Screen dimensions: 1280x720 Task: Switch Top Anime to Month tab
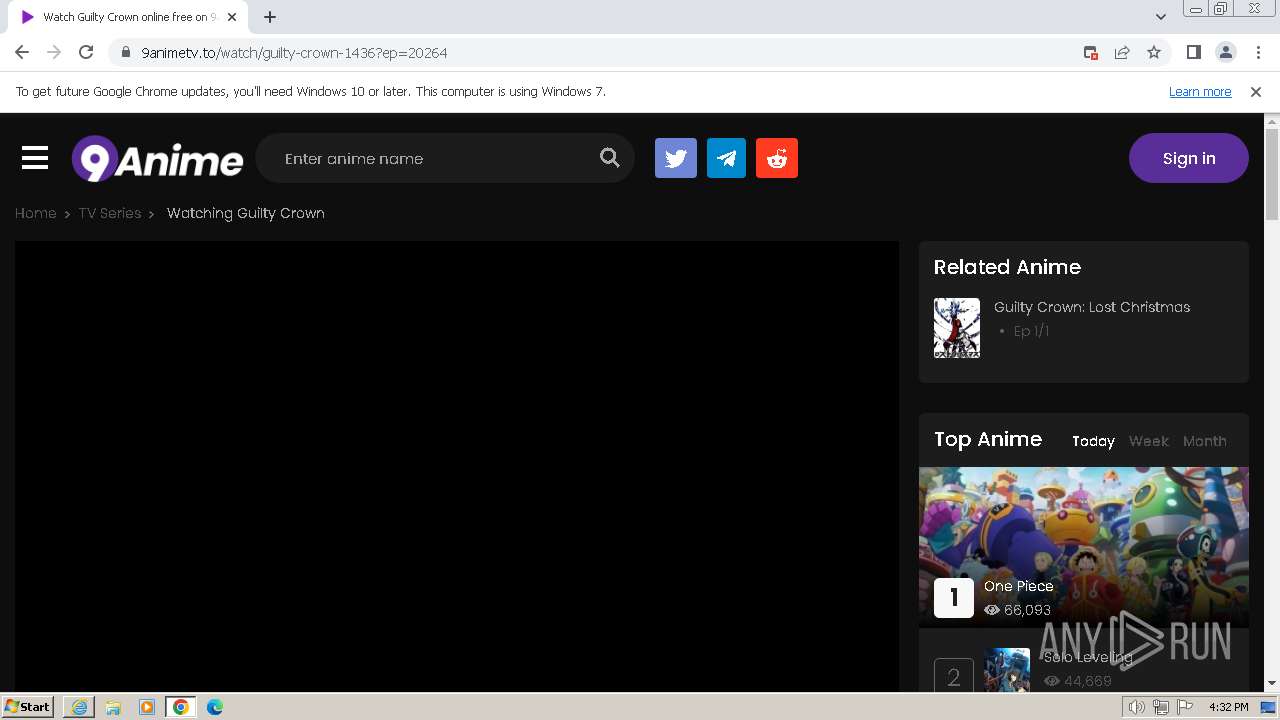pyautogui.click(x=1205, y=441)
